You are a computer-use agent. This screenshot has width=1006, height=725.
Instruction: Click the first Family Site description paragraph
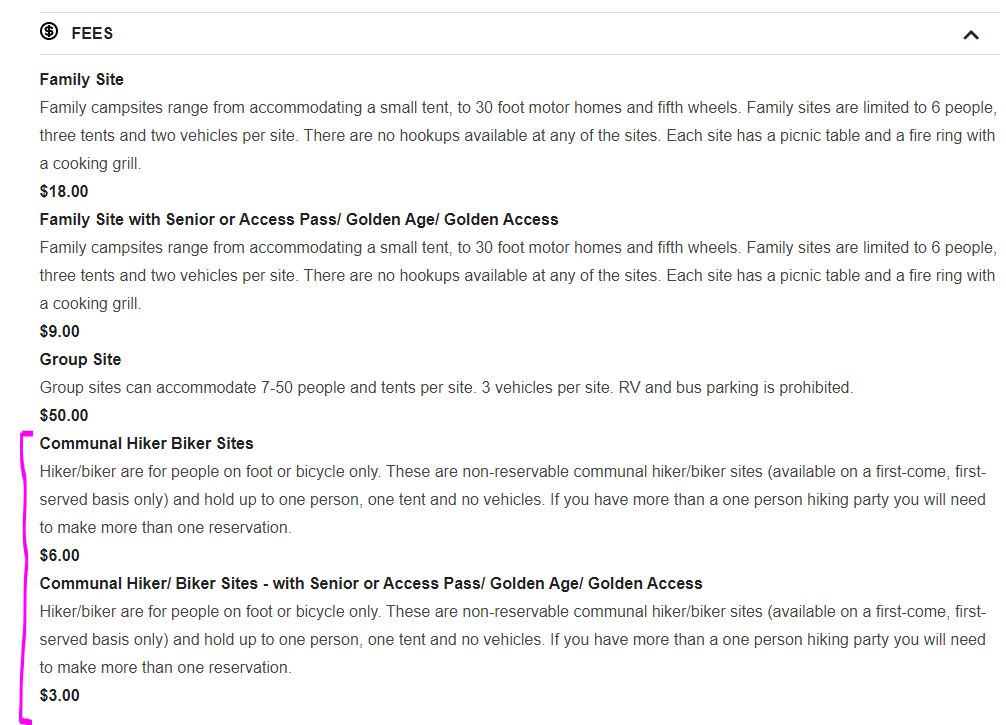518,135
